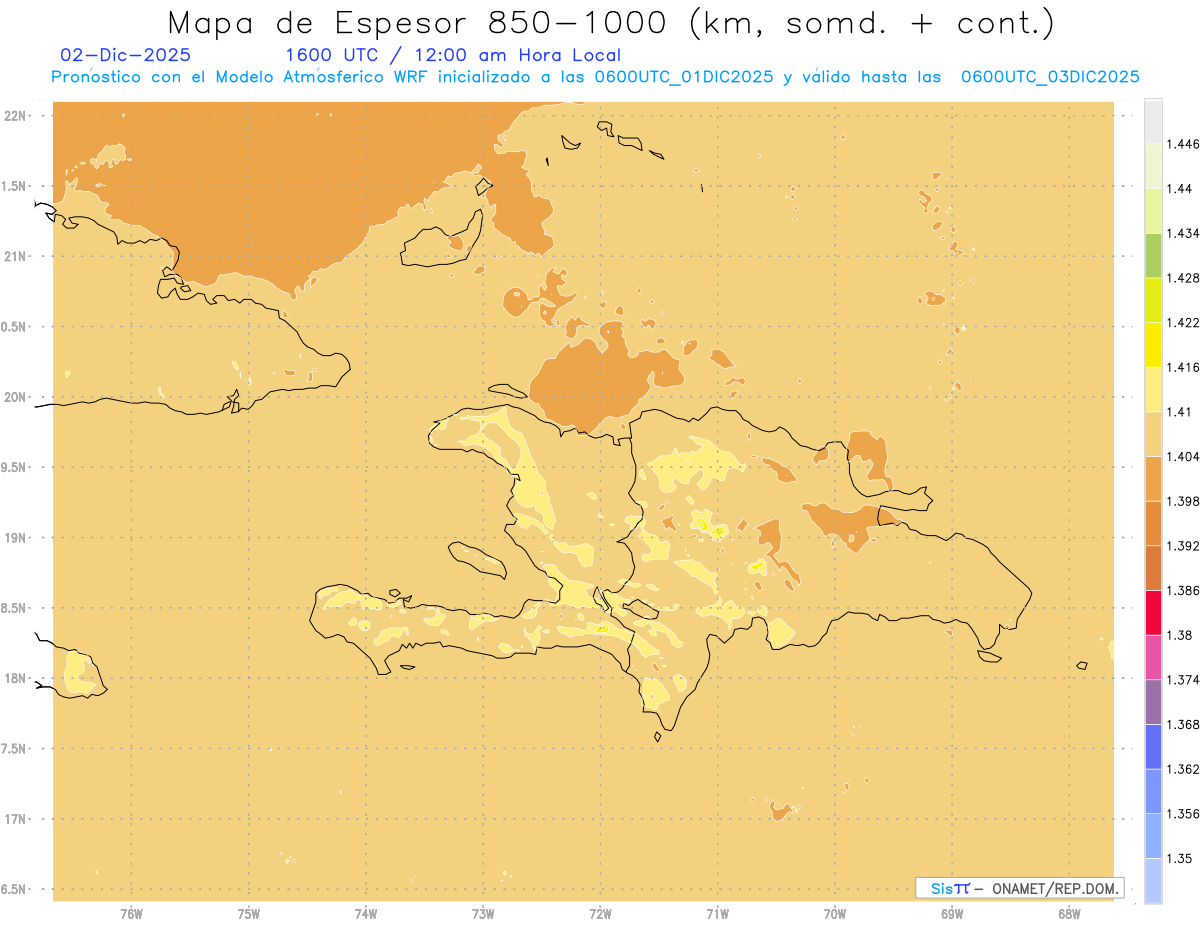The width and height of the screenshot is (1200, 927).
Task: Click the bright yellow colorbar segment between 1.416 and 1.422
Action: click(1153, 344)
